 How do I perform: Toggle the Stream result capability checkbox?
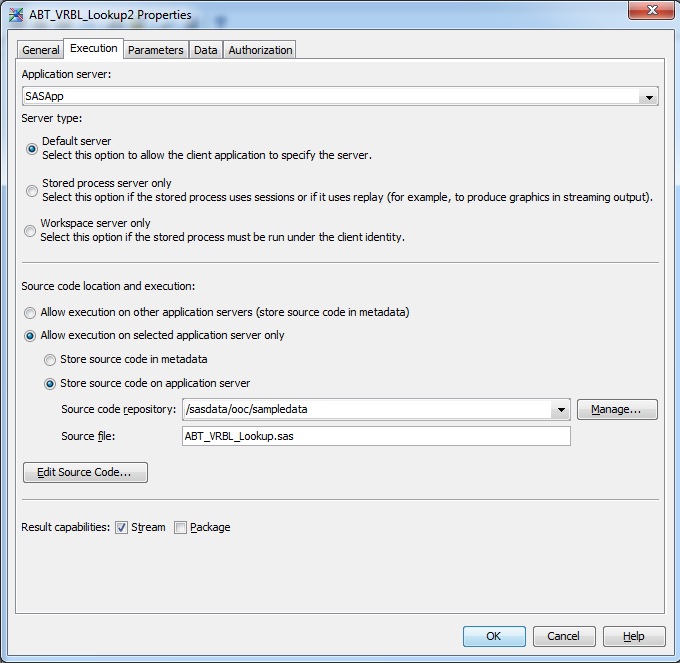tap(121, 527)
